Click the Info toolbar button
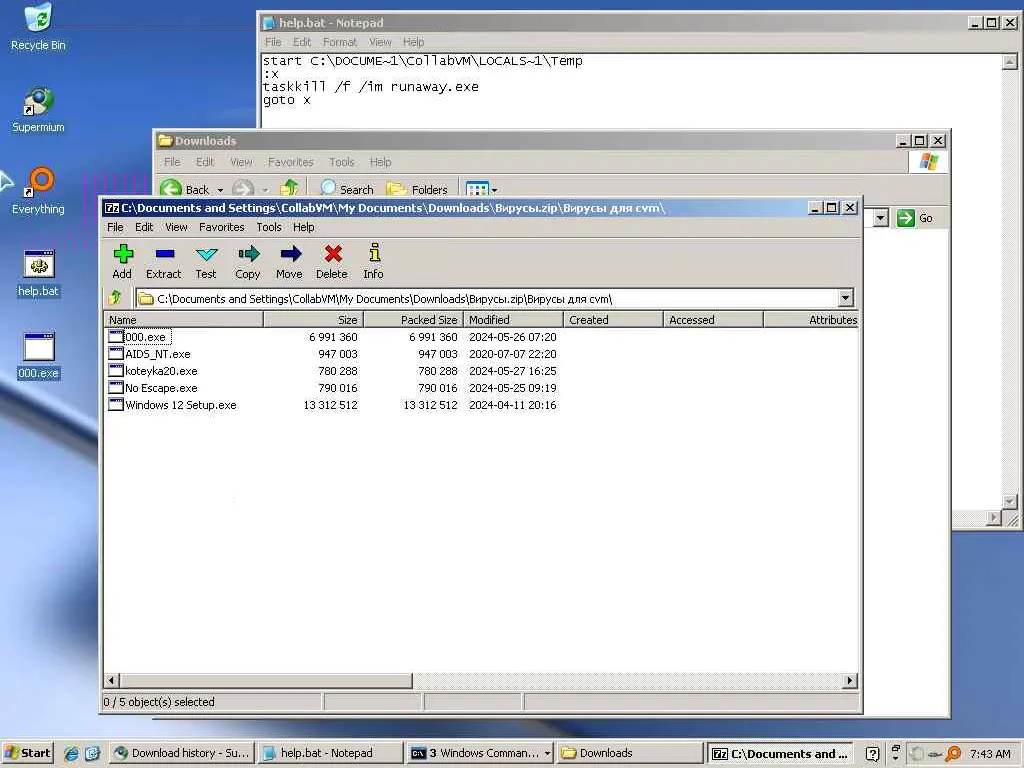 (374, 261)
